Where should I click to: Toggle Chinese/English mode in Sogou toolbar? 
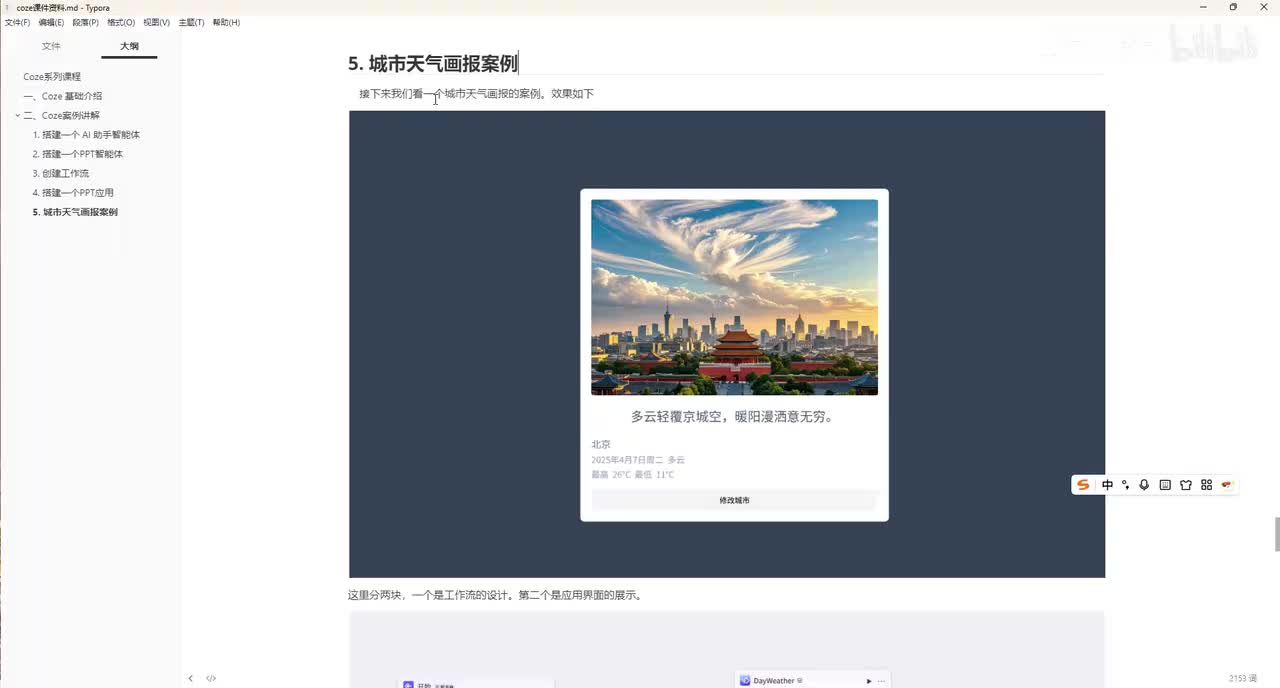pos(1107,485)
